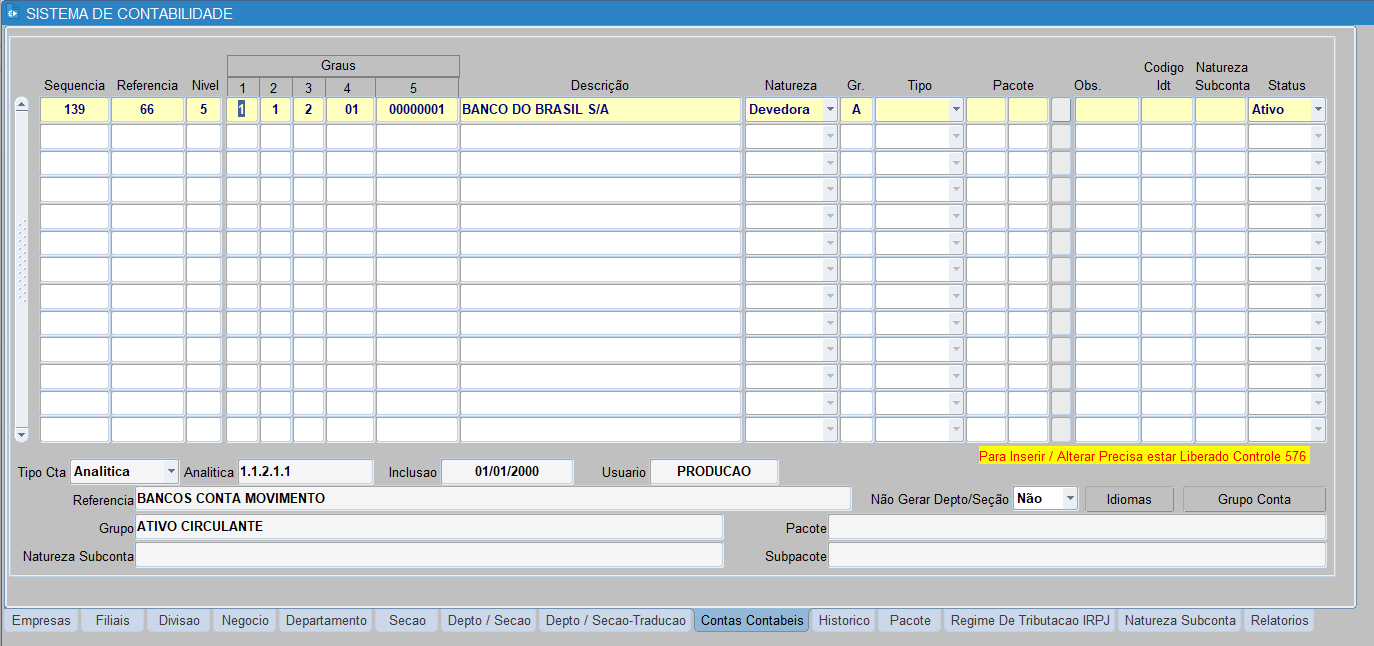Click the record scrollbar down arrow

click(21, 435)
